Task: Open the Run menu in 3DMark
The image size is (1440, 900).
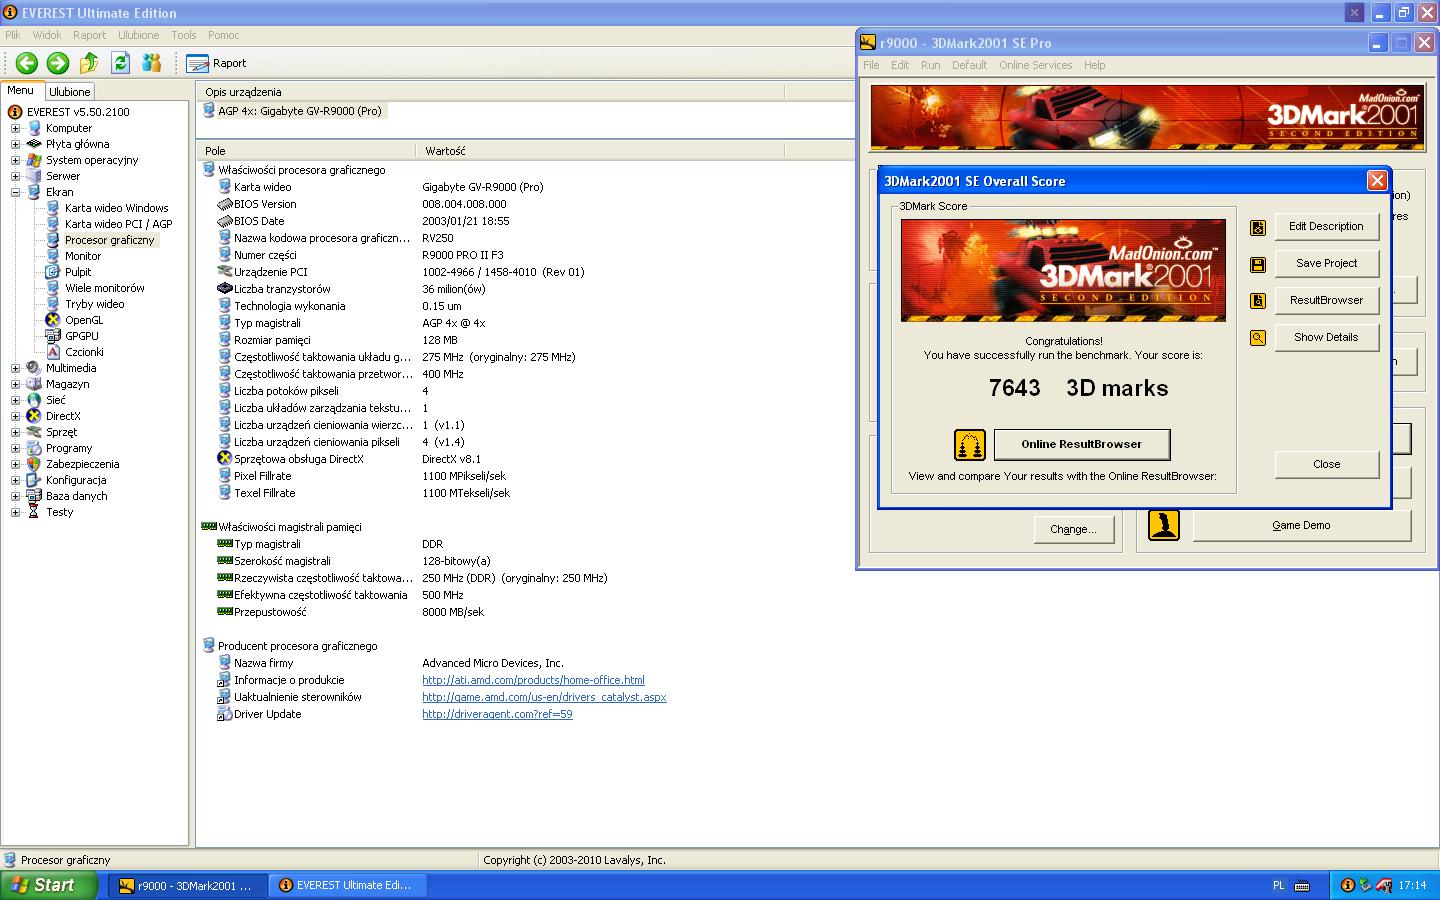Action: [930, 65]
